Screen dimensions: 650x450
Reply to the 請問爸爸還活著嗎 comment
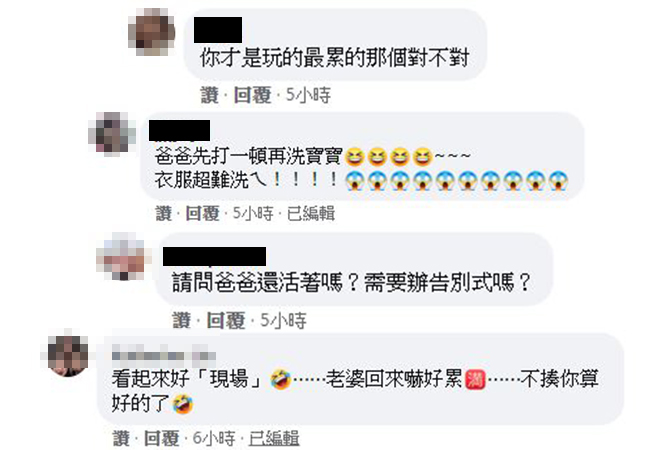[x=226, y=320]
